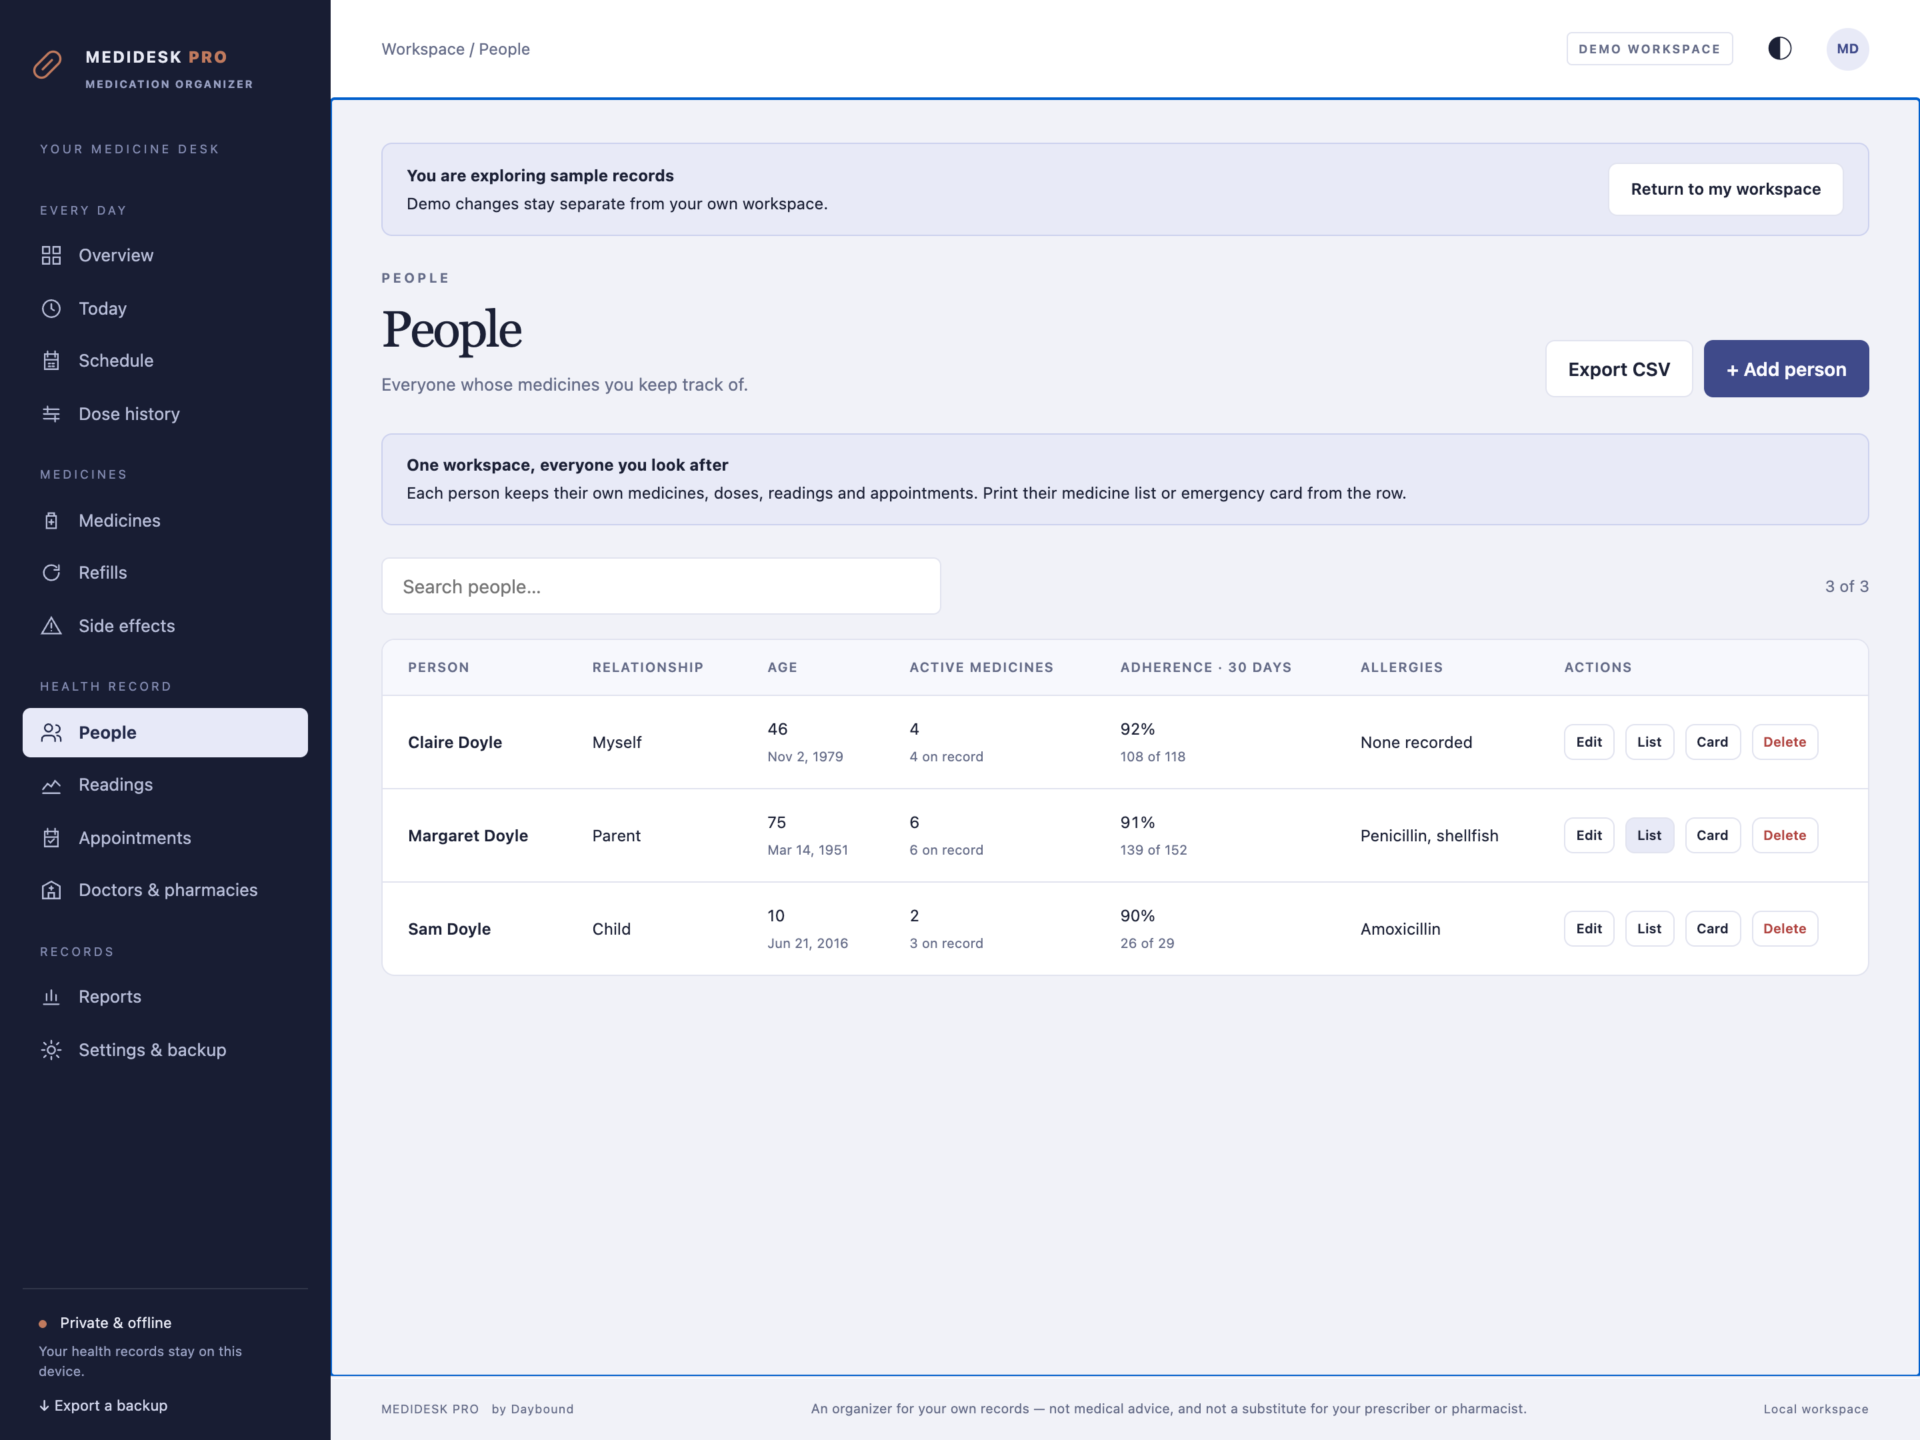This screenshot has width=1920, height=1440.
Task: Click the People users icon in sidebar
Action: click(51, 733)
